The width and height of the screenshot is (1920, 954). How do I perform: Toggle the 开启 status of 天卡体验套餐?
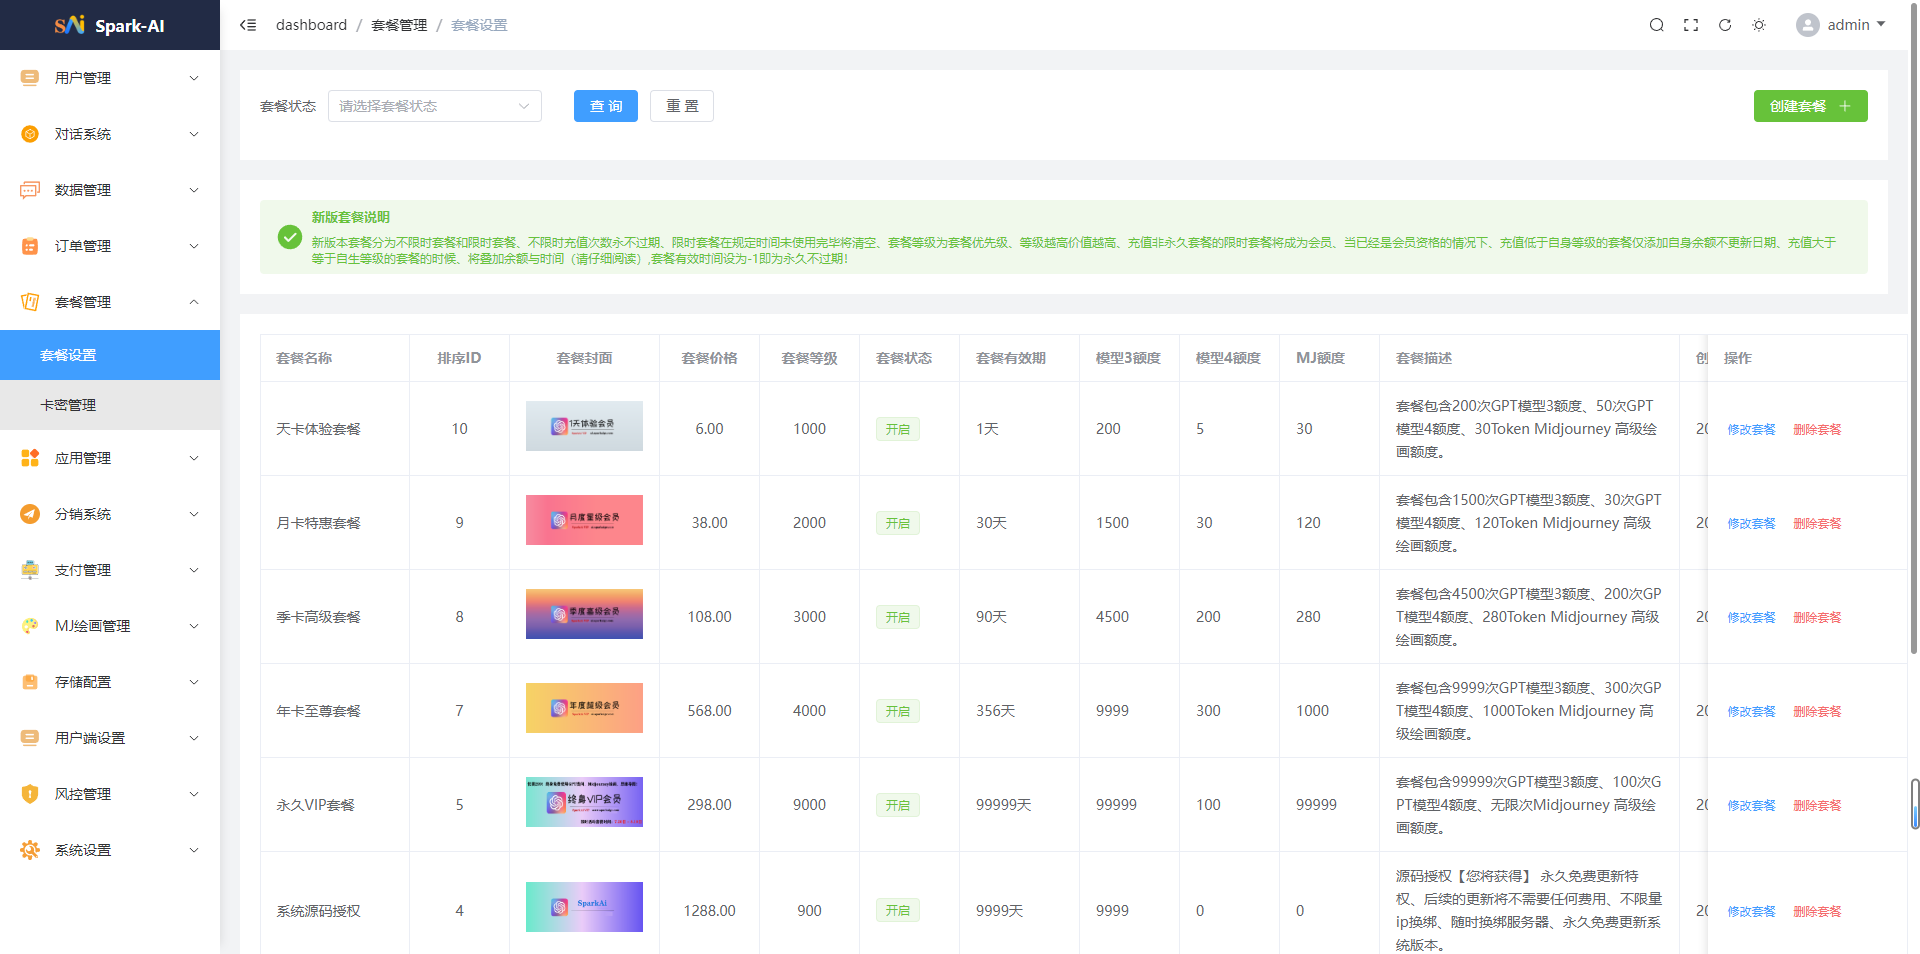[x=897, y=429]
